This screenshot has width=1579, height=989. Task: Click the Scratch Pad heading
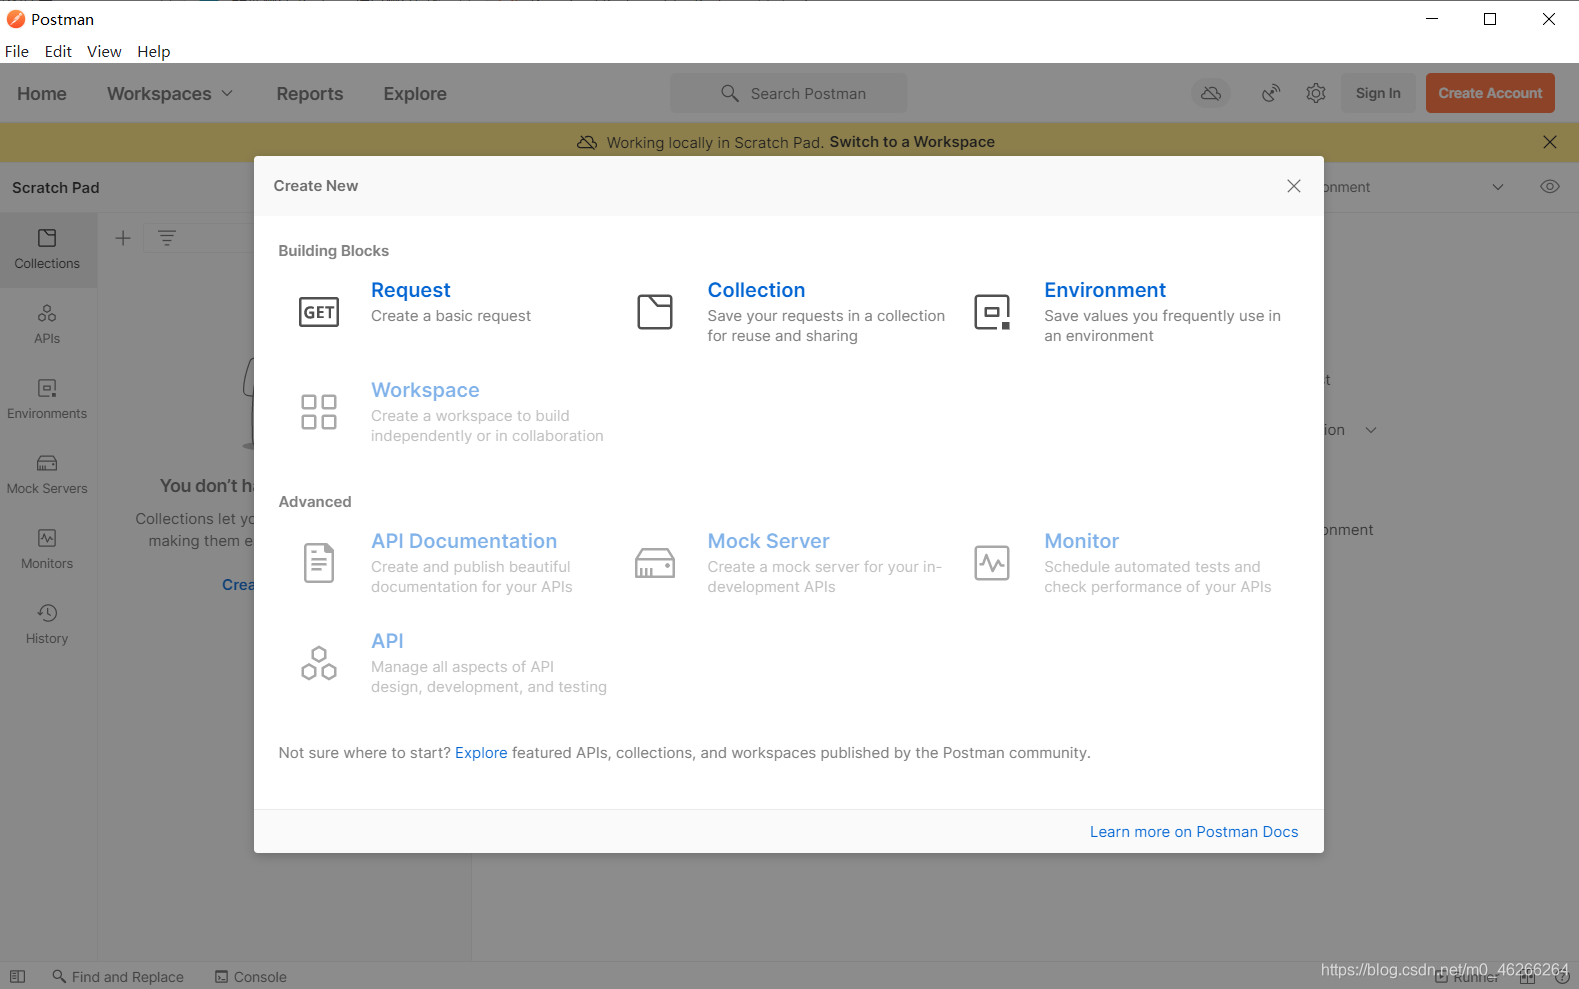pos(56,187)
